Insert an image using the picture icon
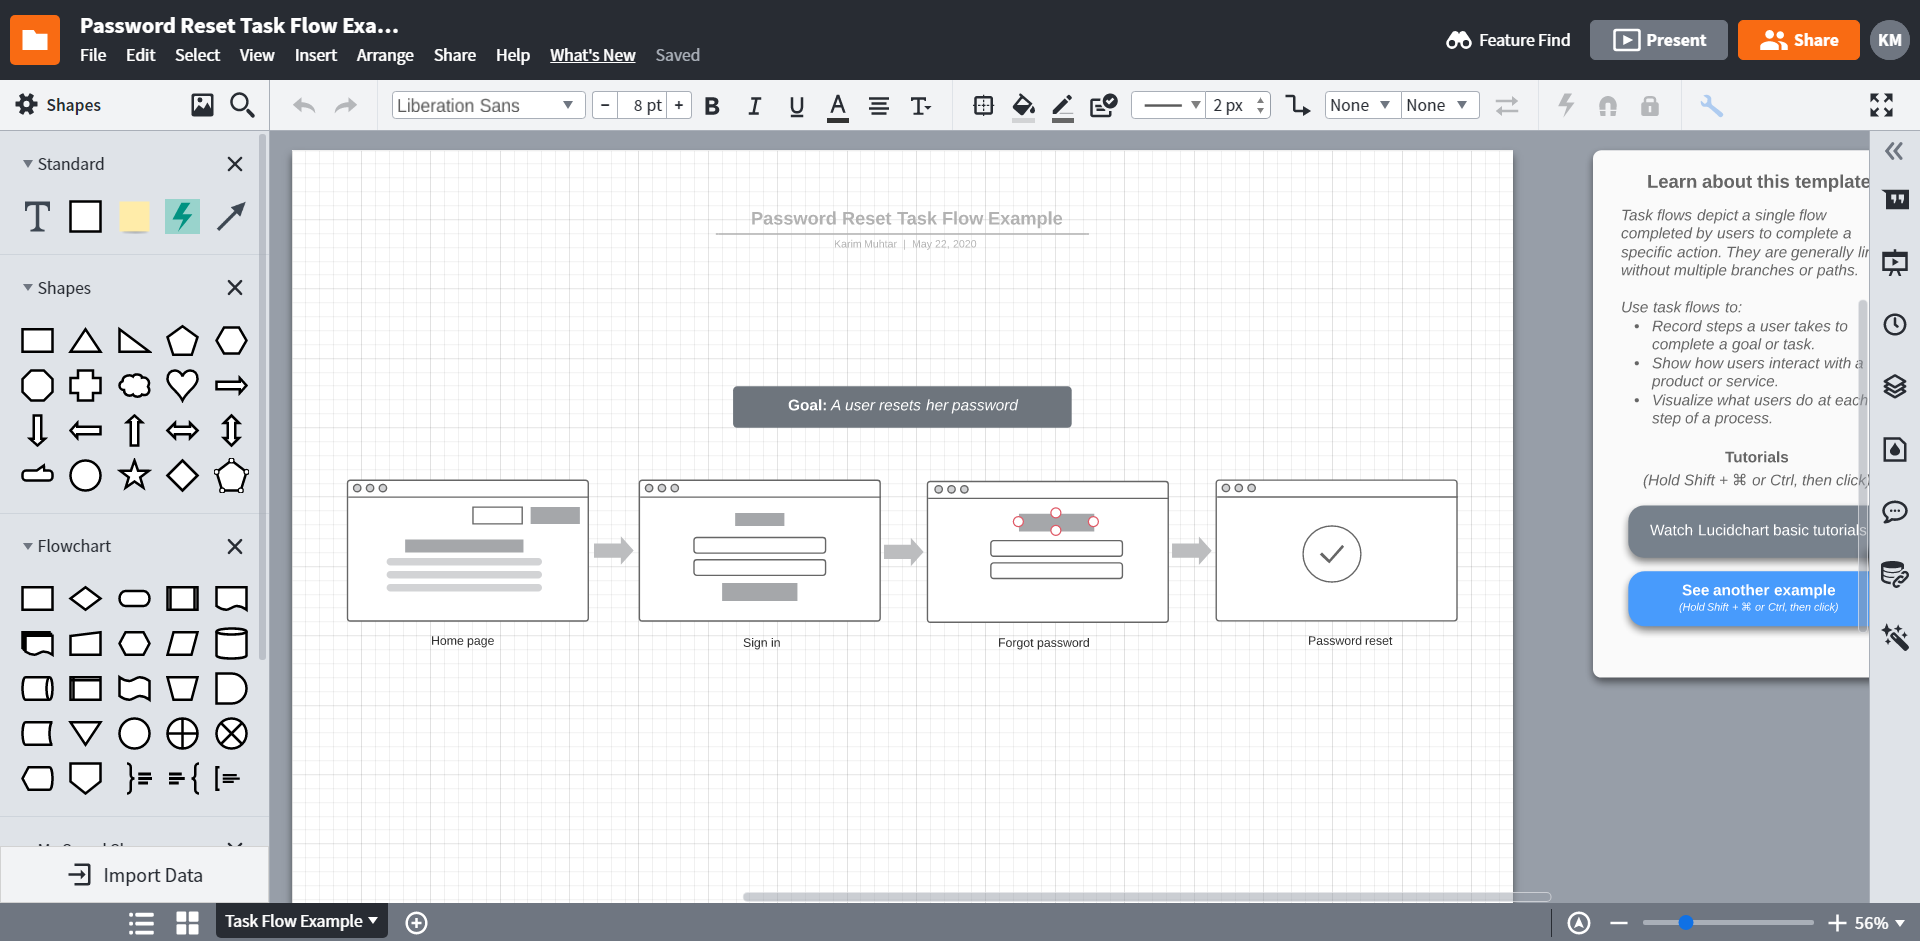Viewport: 1920px width, 941px height. pos(202,105)
